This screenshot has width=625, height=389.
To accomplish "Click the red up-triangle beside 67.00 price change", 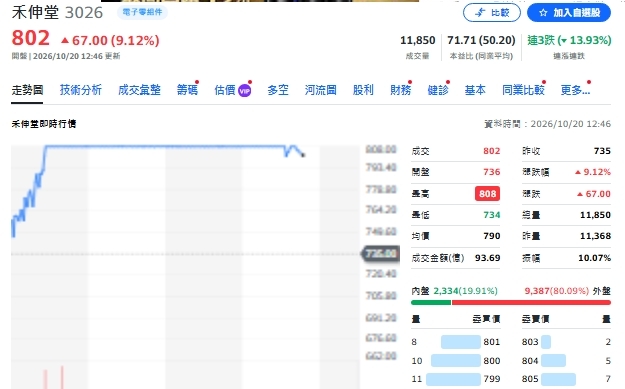I will point(65,40).
